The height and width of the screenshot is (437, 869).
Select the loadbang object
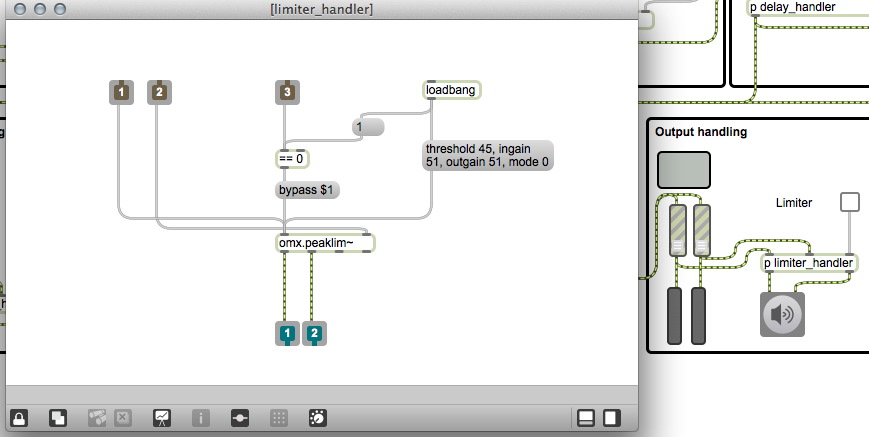click(451, 90)
